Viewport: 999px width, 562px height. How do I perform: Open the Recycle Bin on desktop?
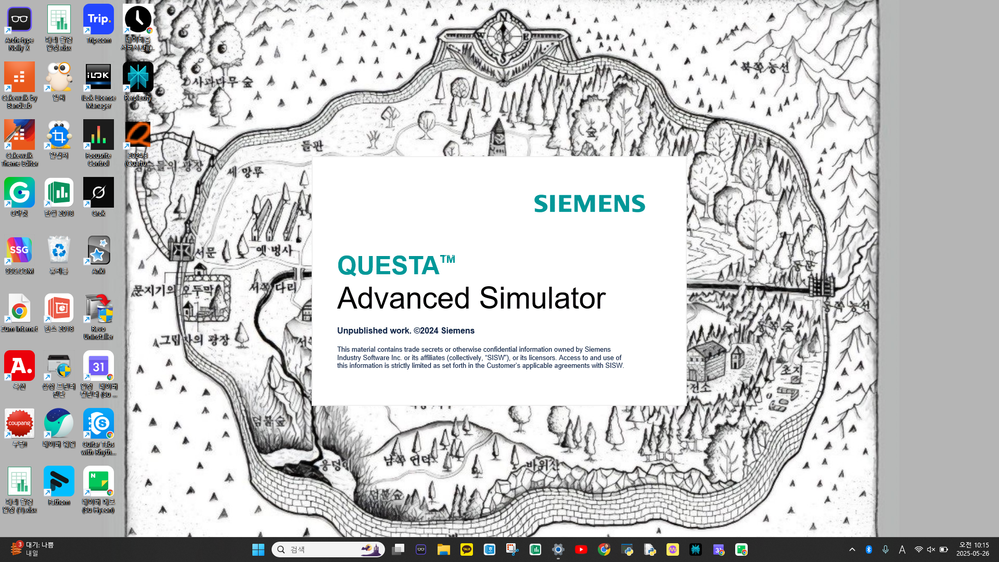(x=59, y=255)
